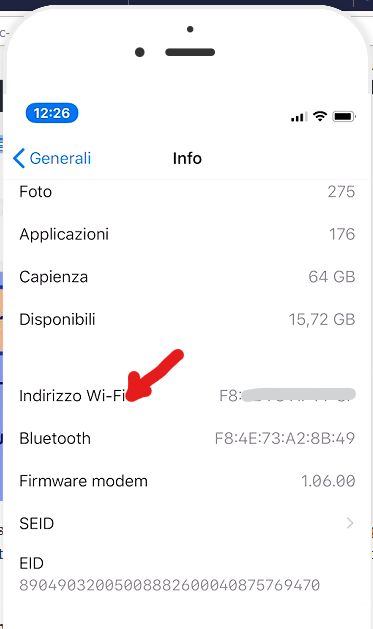Tap the phone earpiece speaker slot
This screenshot has width=373, height=629.
[x=190, y=52]
